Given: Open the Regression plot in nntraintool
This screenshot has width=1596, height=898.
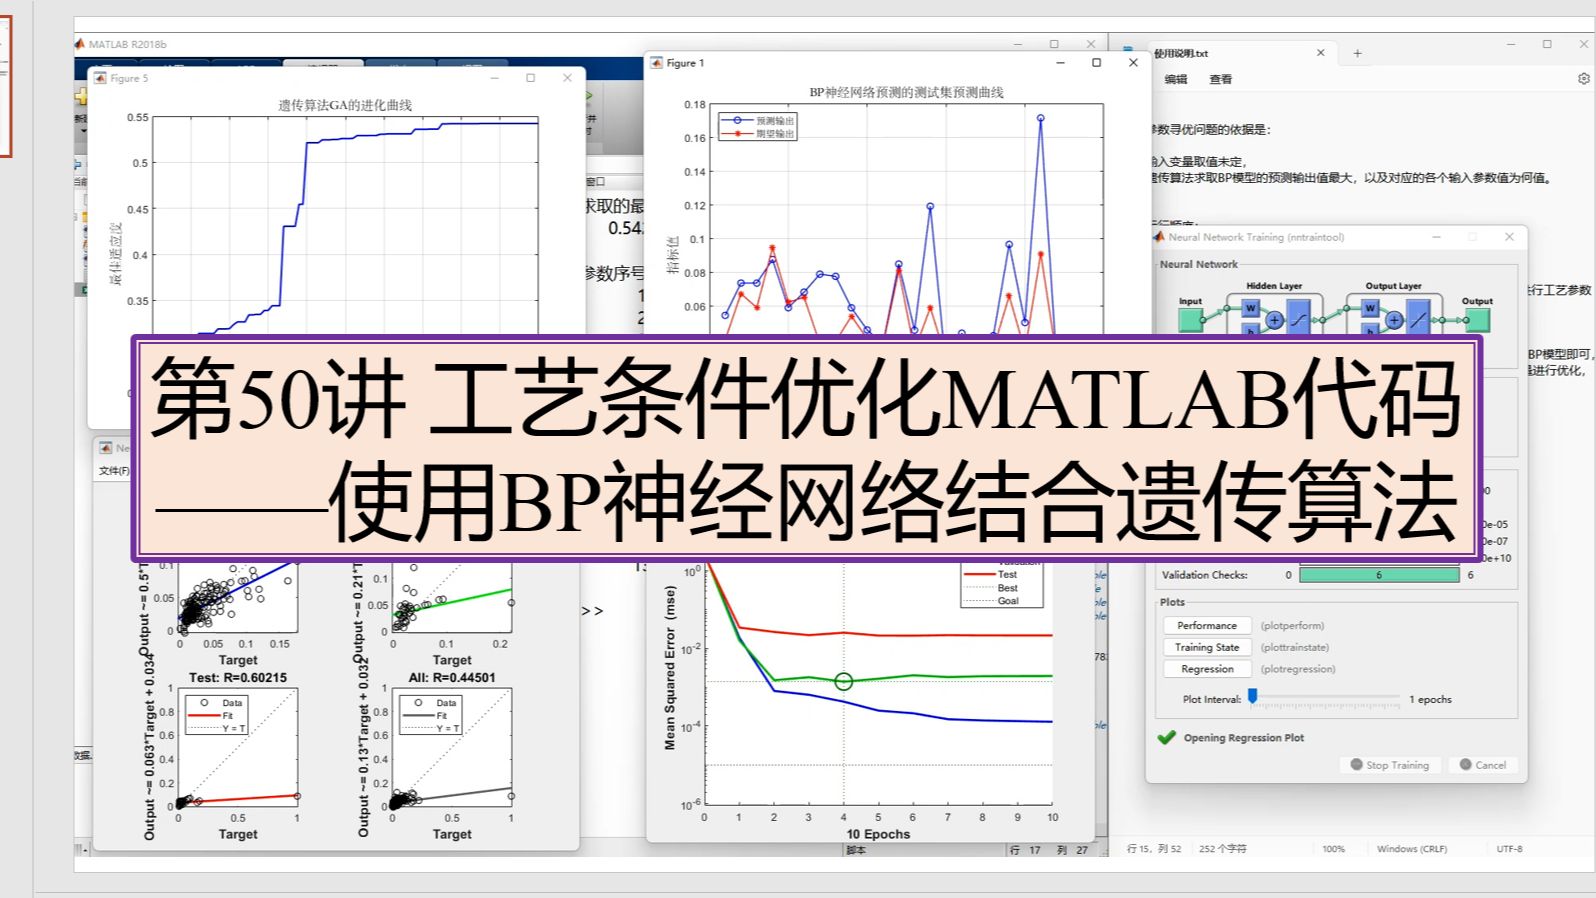Looking at the screenshot, I should click(x=1206, y=669).
